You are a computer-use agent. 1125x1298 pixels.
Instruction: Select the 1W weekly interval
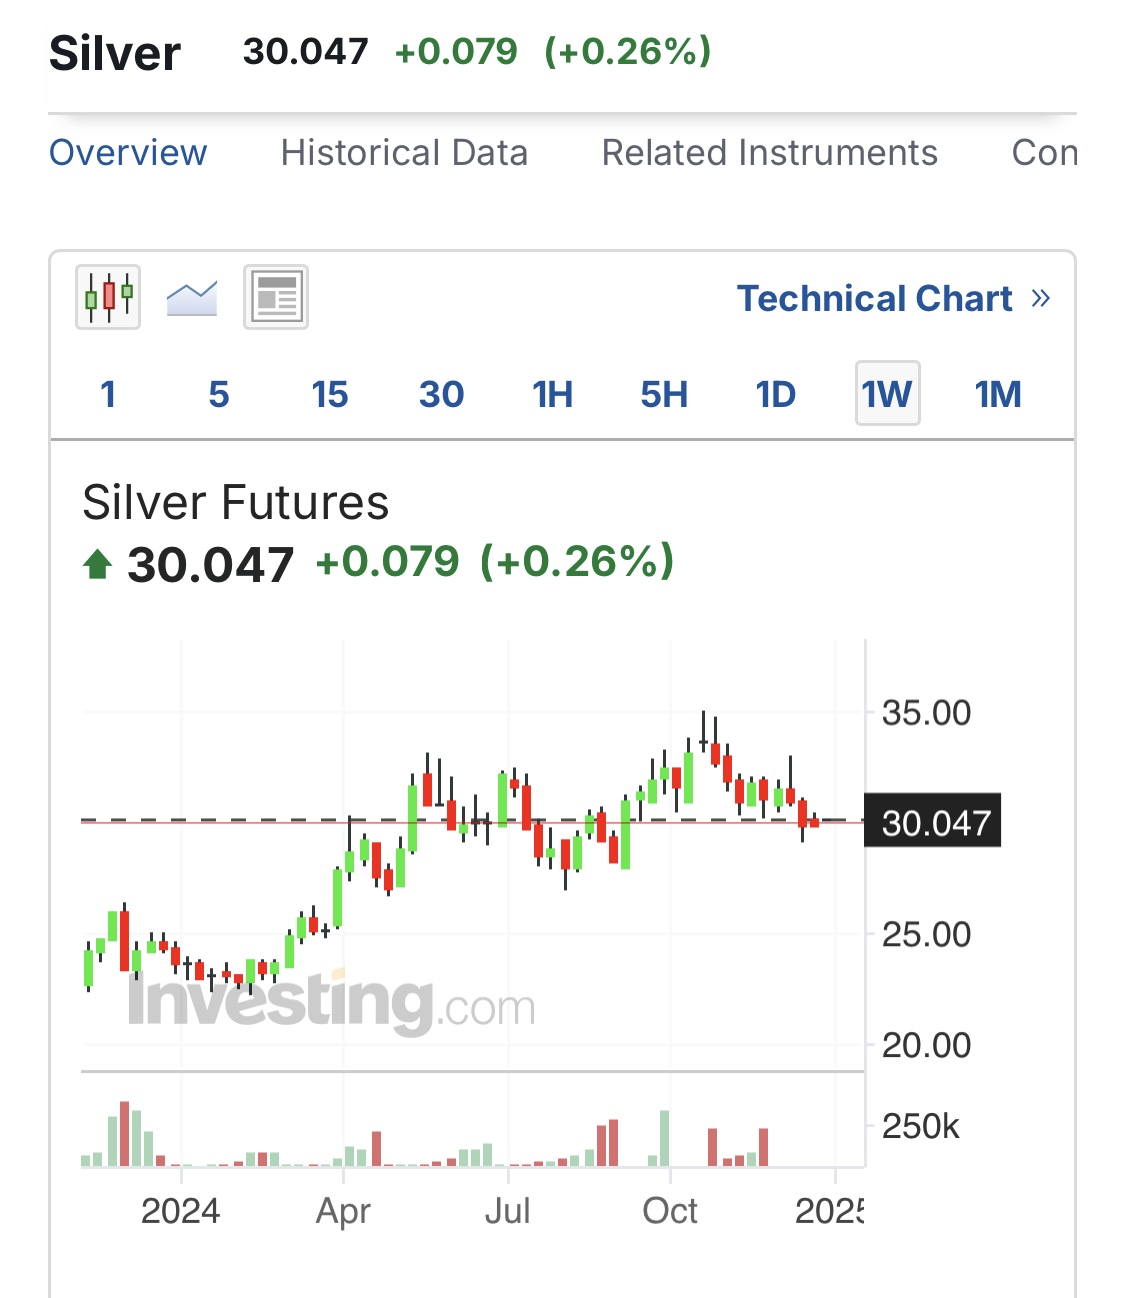point(887,394)
